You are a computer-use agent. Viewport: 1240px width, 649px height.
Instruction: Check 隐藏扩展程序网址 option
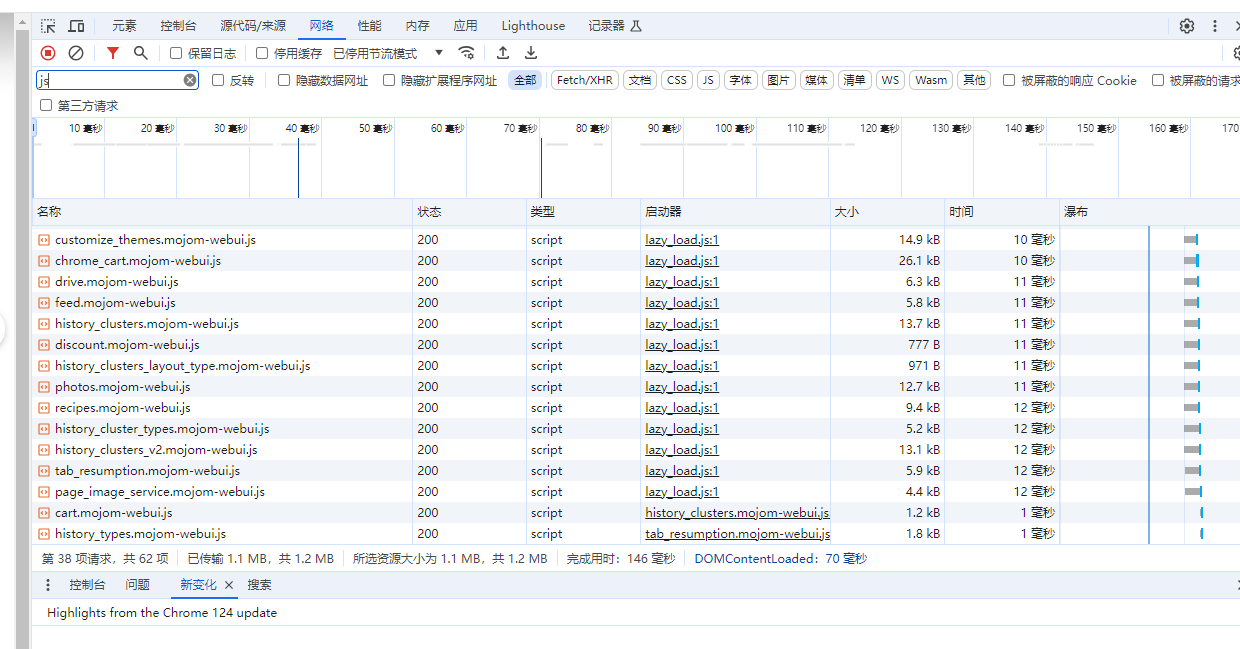click(x=389, y=80)
